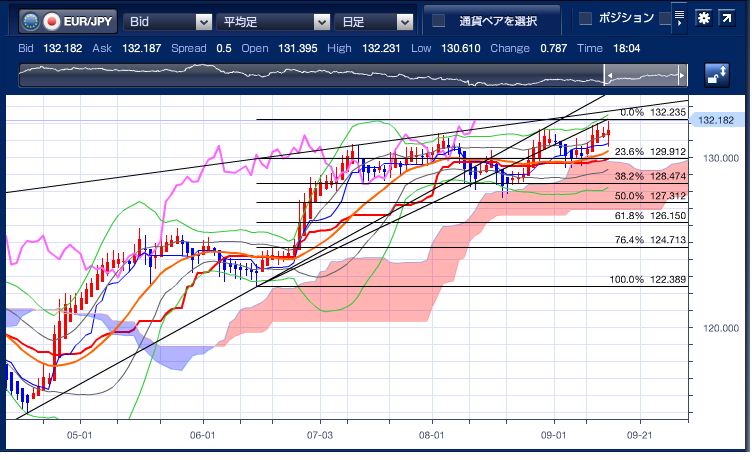Open the chart settings gear

point(704,18)
